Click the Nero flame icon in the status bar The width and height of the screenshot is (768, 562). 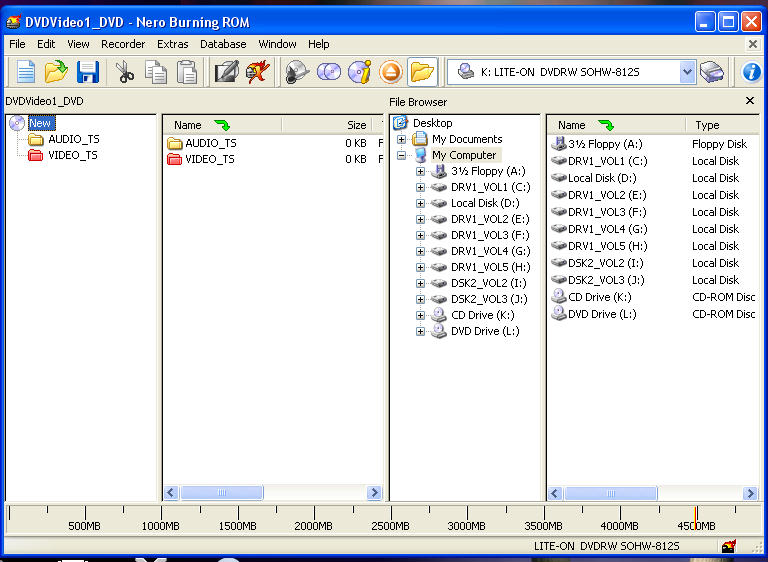pyautogui.click(x=729, y=546)
